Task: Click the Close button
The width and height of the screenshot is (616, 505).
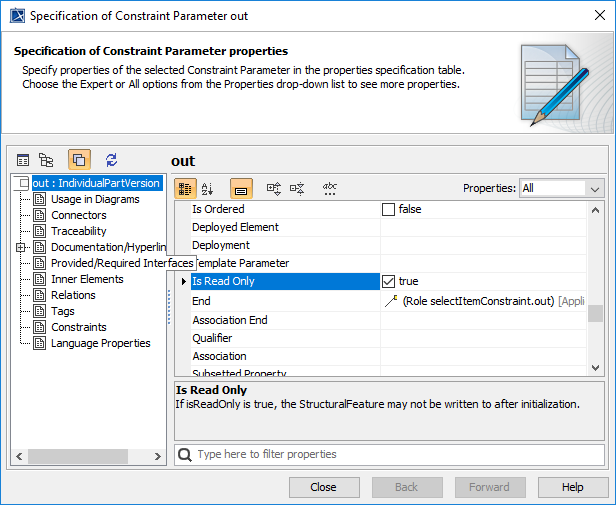Action: [324, 487]
